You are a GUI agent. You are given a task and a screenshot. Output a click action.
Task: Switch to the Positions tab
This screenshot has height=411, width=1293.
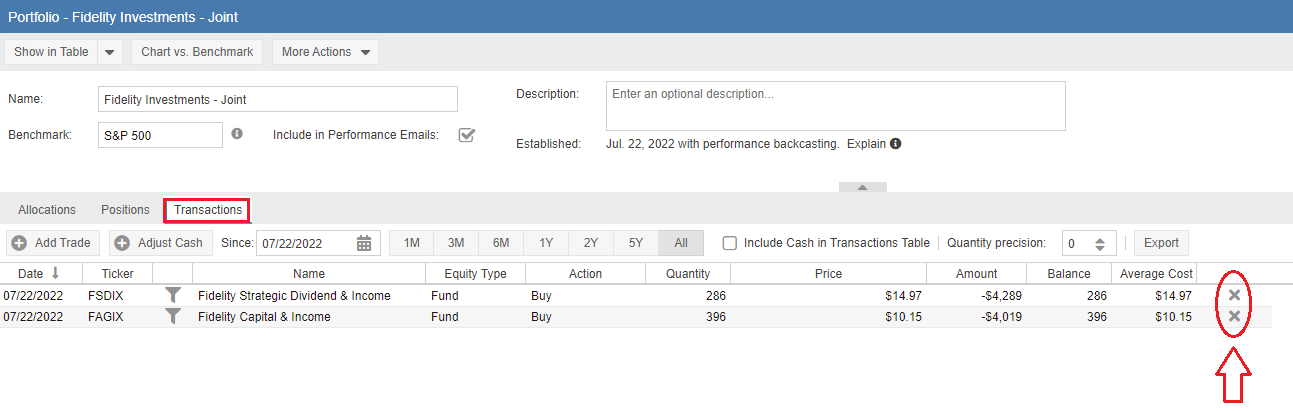tap(125, 210)
